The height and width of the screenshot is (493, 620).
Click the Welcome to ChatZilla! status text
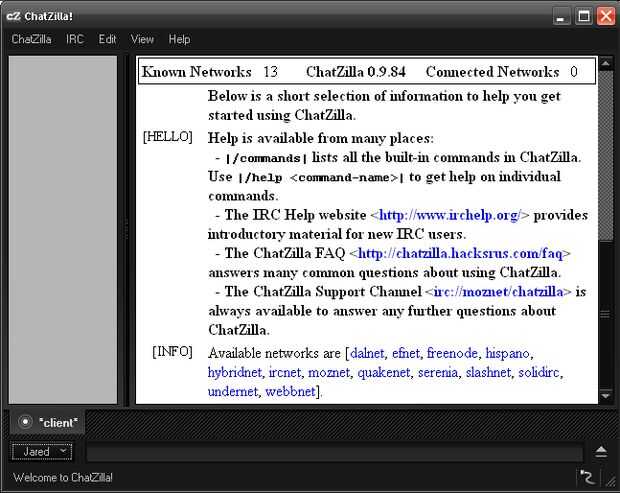[63, 477]
